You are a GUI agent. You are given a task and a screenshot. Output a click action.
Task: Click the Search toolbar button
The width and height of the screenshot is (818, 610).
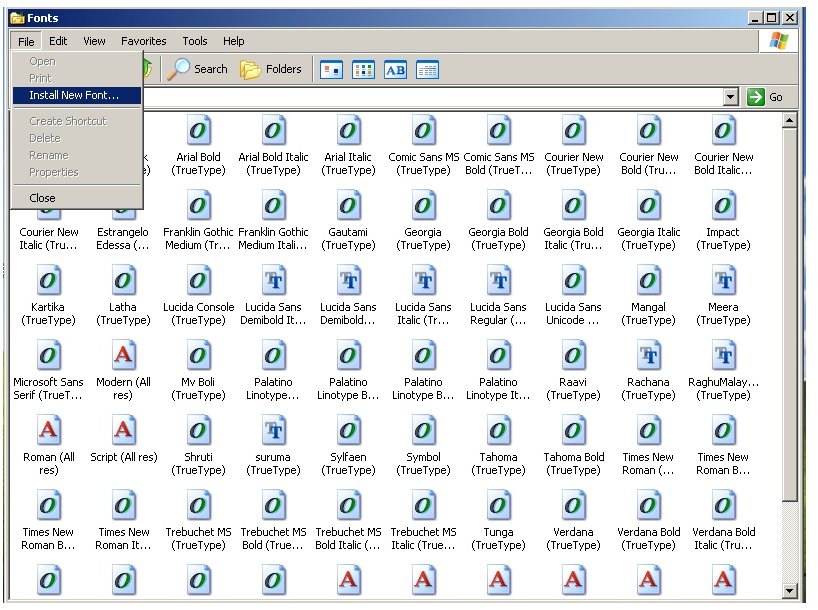click(x=198, y=69)
